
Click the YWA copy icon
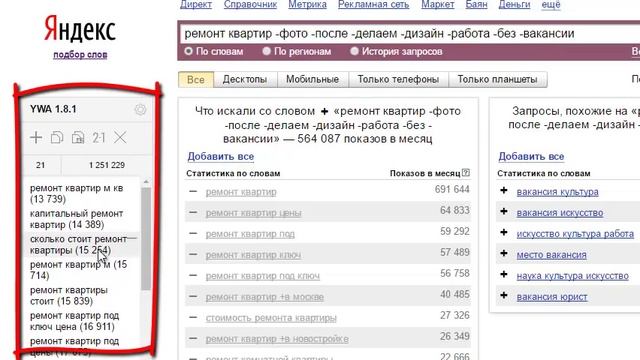coord(57,138)
